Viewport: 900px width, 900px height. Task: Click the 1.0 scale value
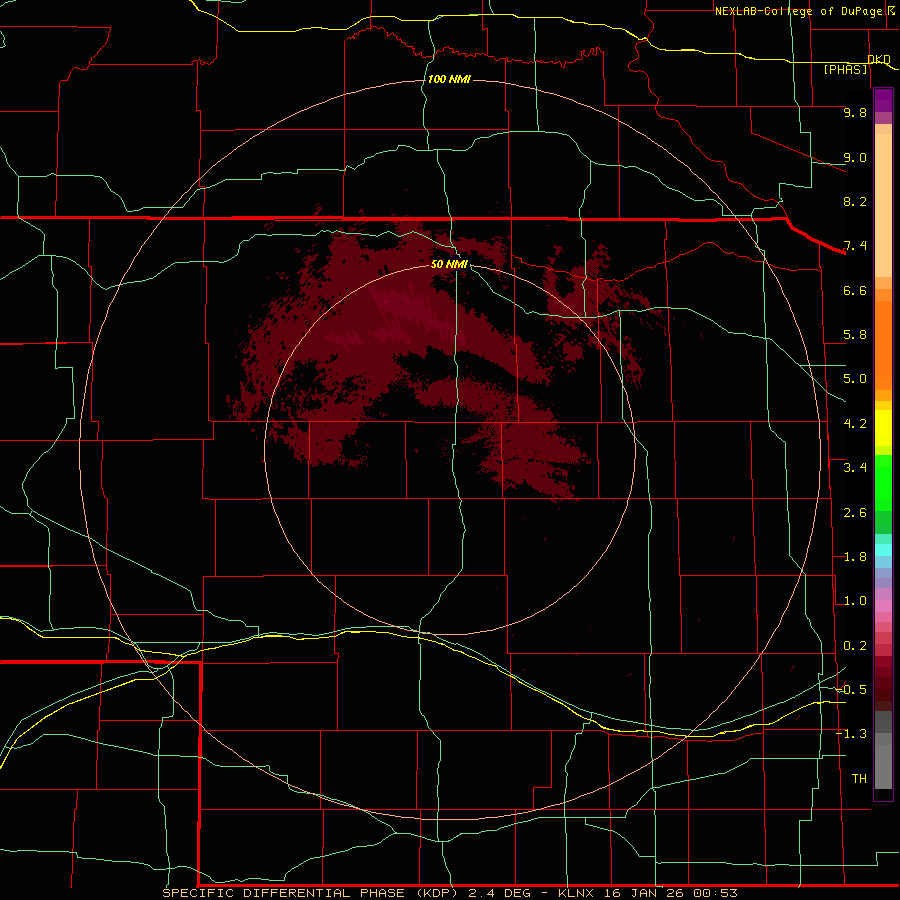pyautogui.click(x=855, y=601)
